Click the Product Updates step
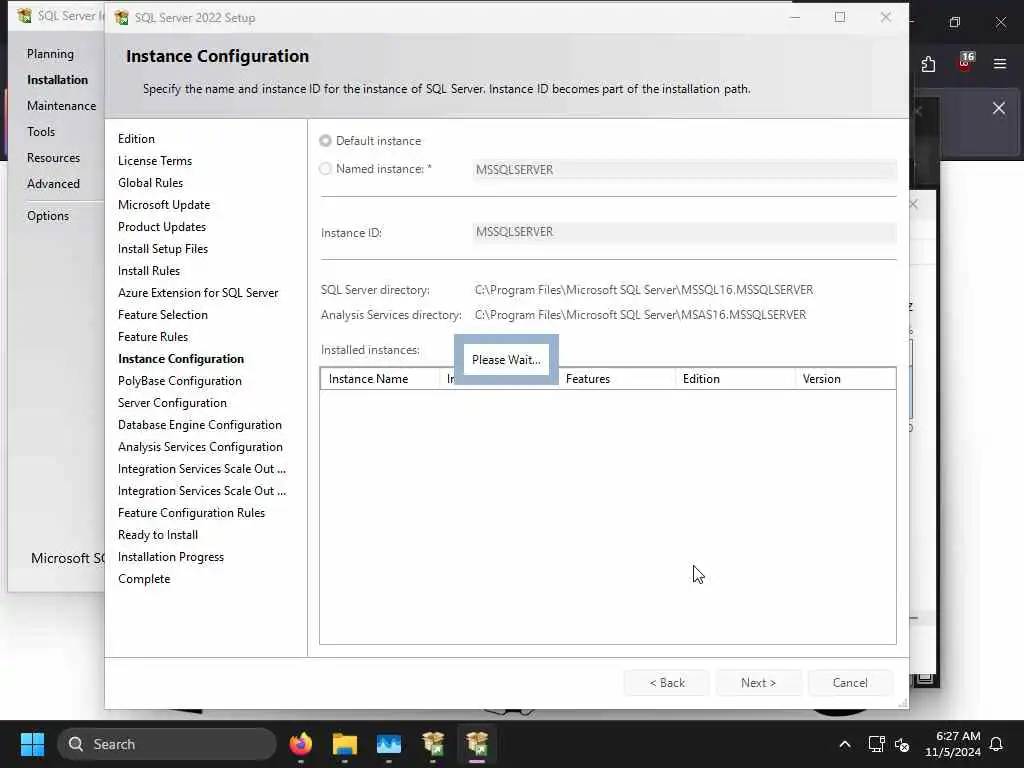 click(162, 227)
